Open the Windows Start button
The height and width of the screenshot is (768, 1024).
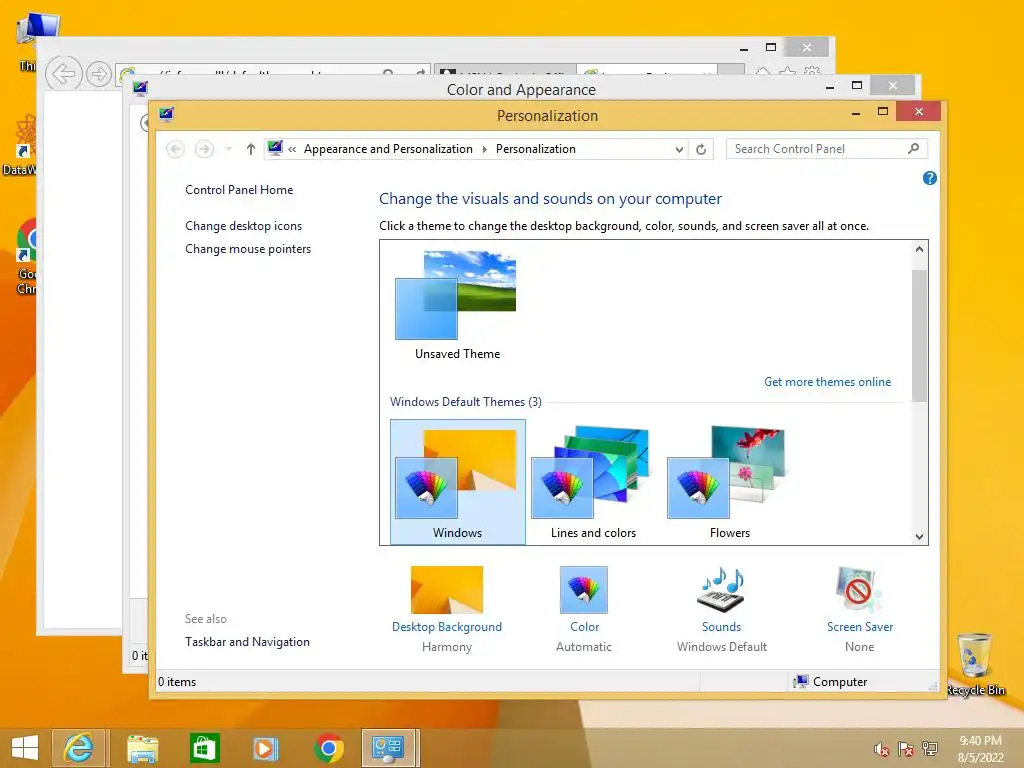tap(25, 748)
